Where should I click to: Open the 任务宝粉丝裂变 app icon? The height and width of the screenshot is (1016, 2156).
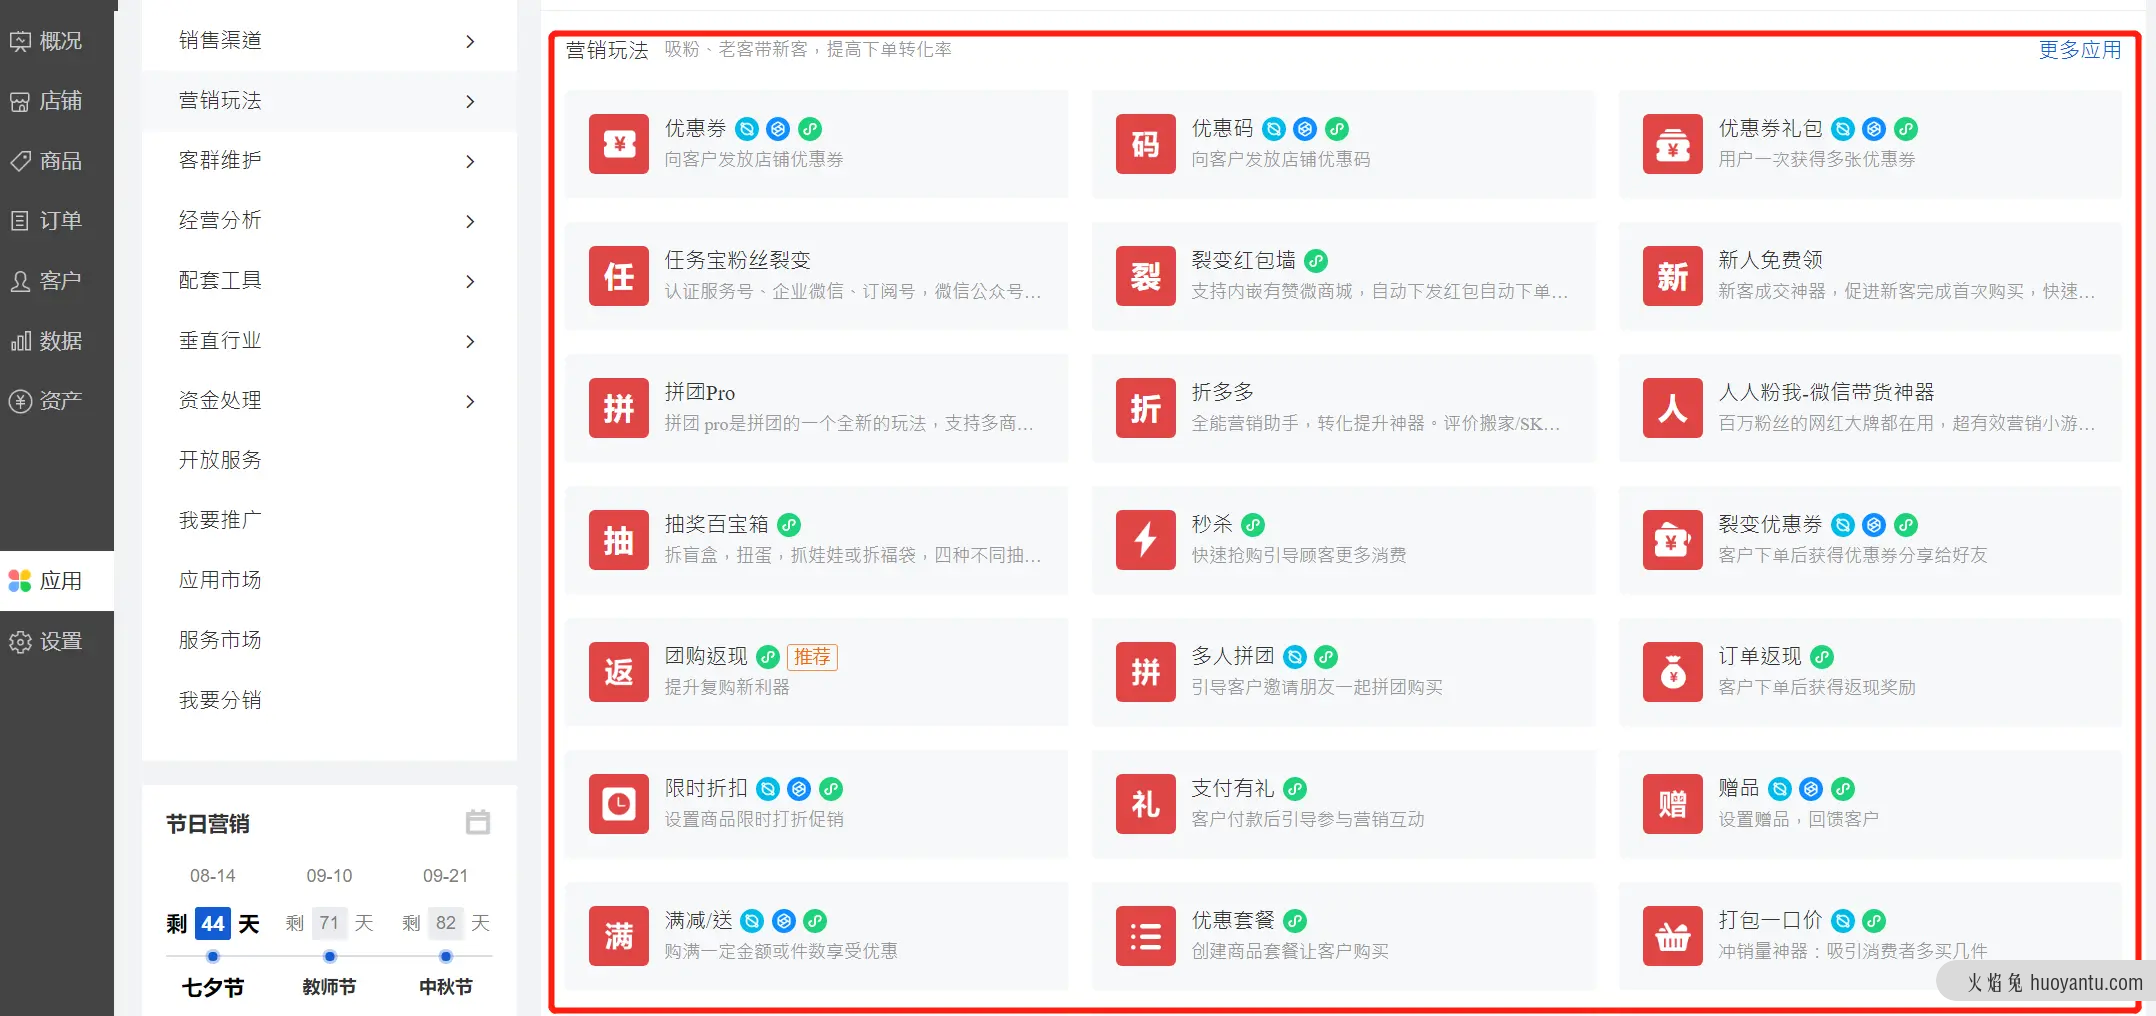[x=618, y=276]
